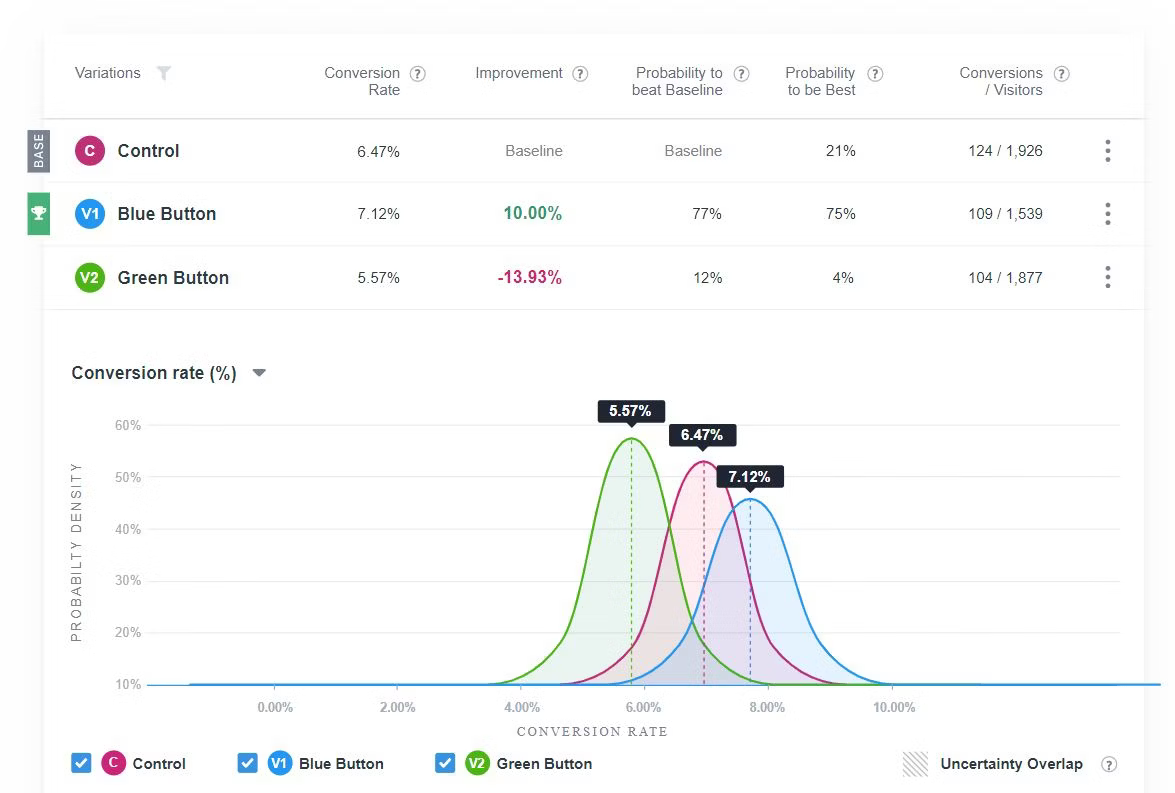Click the C badge for Control variation

(x=90, y=150)
